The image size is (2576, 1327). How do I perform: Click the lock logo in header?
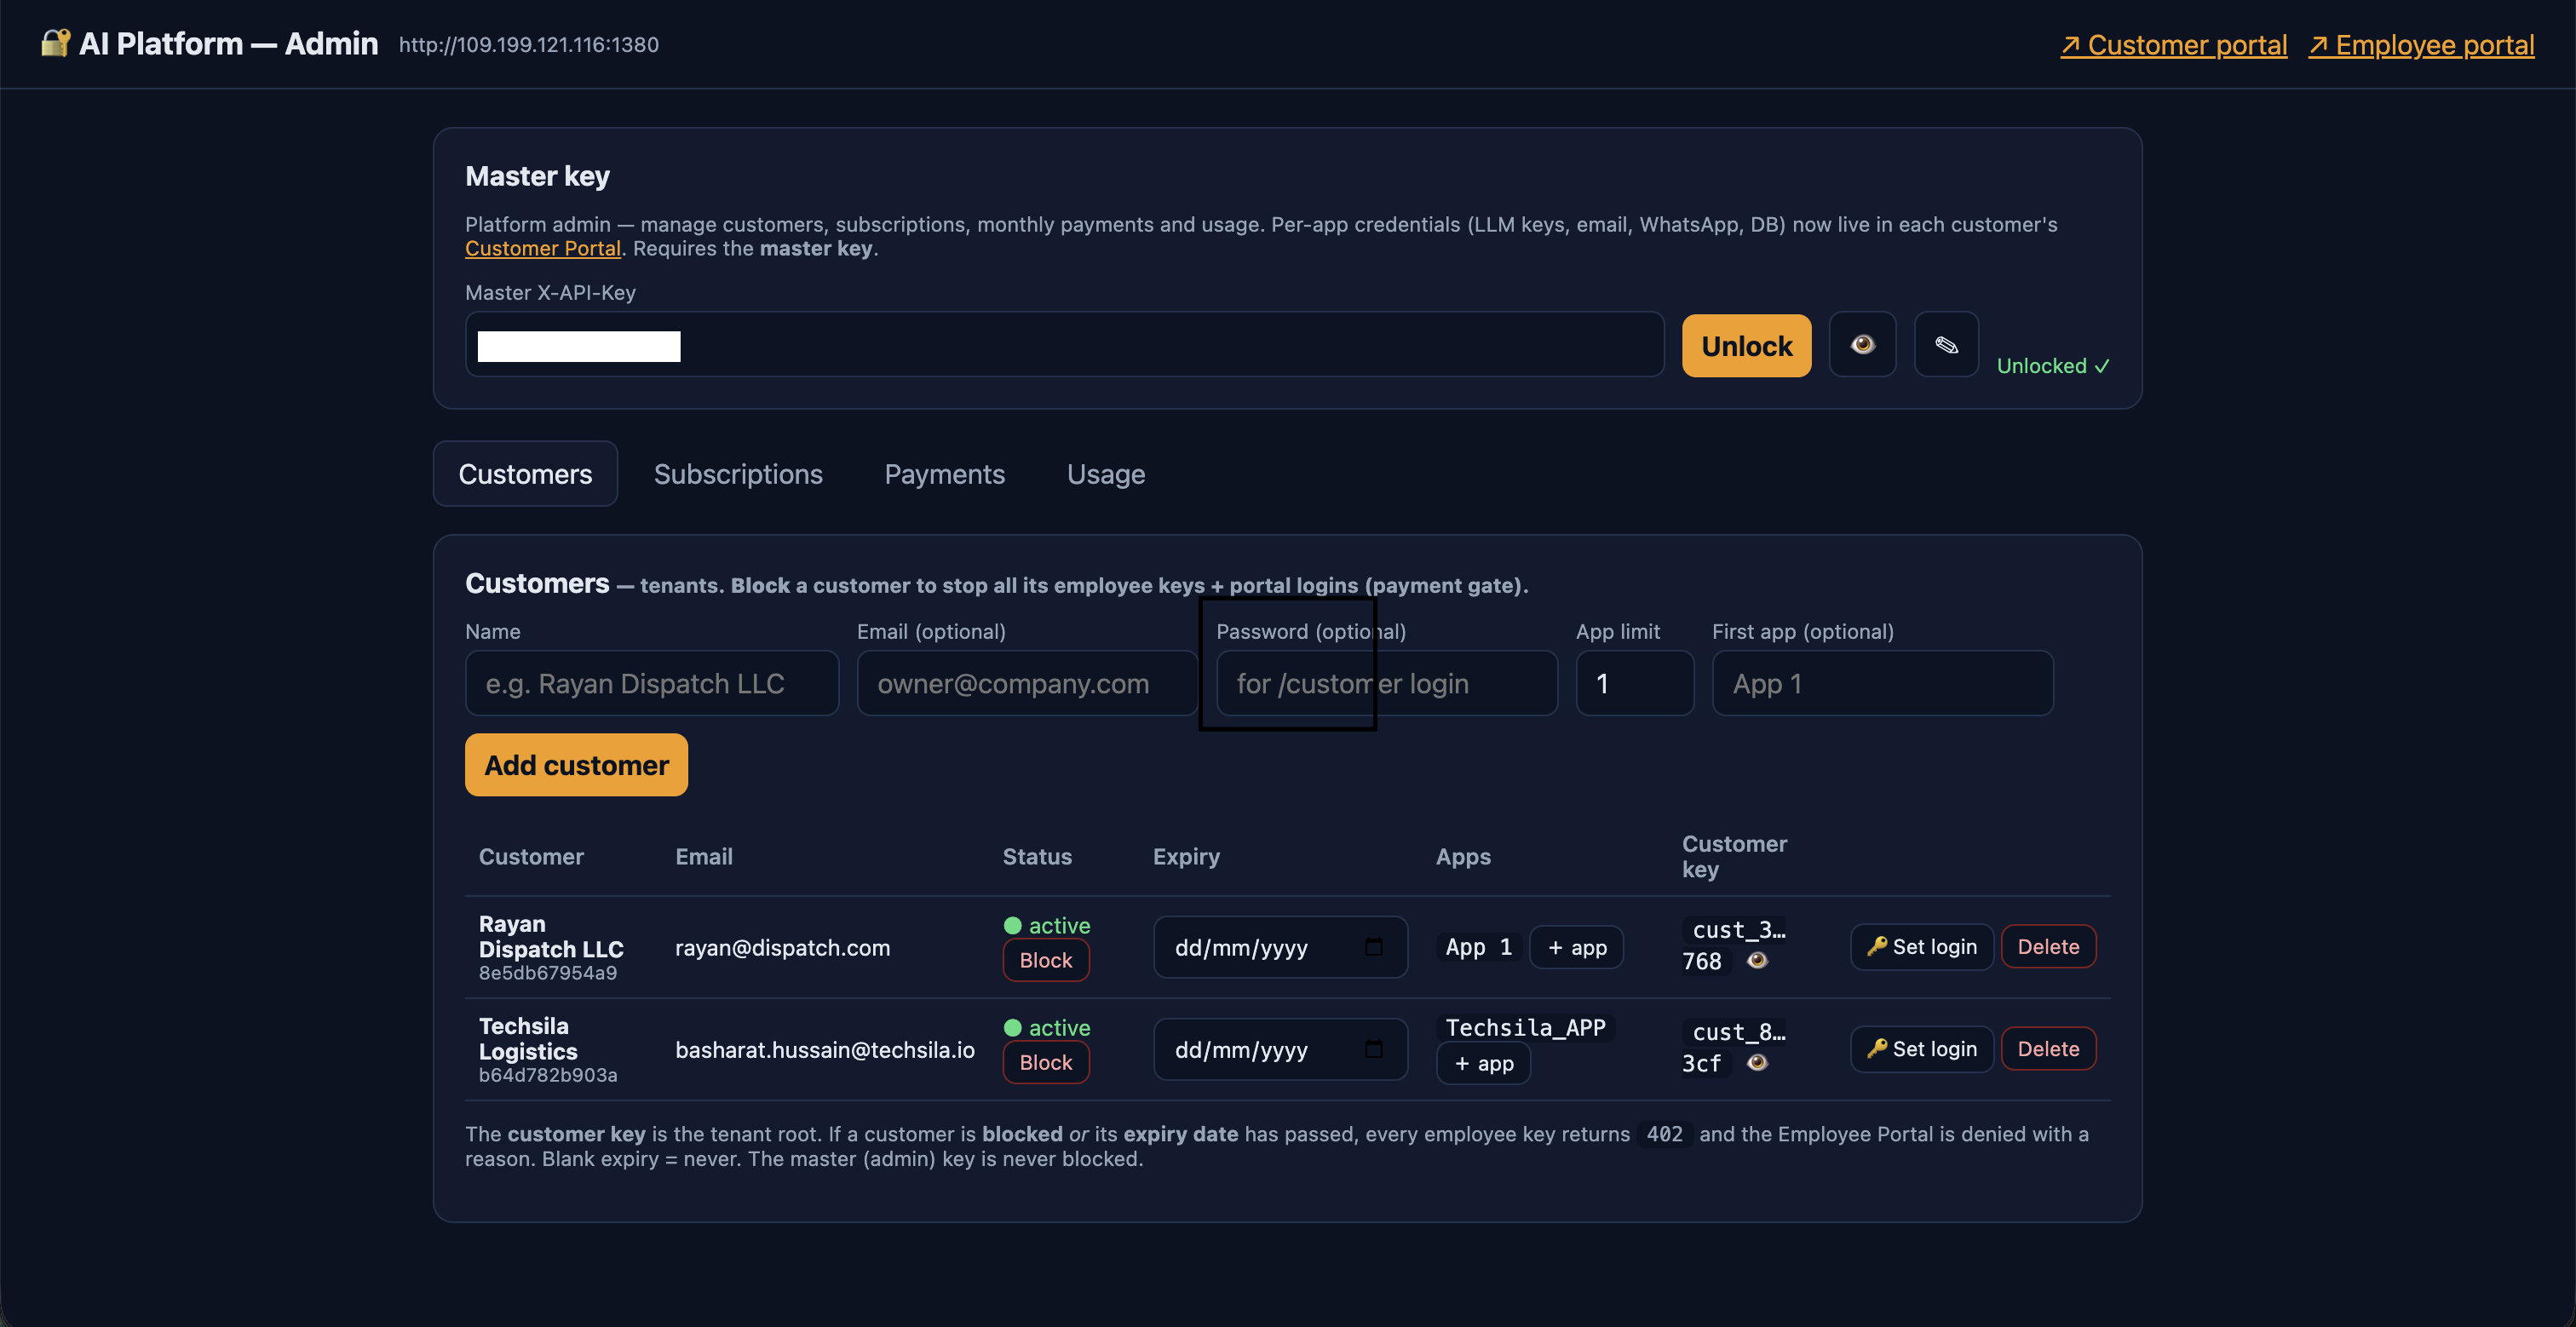pyautogui.click(x=55, y=43)
